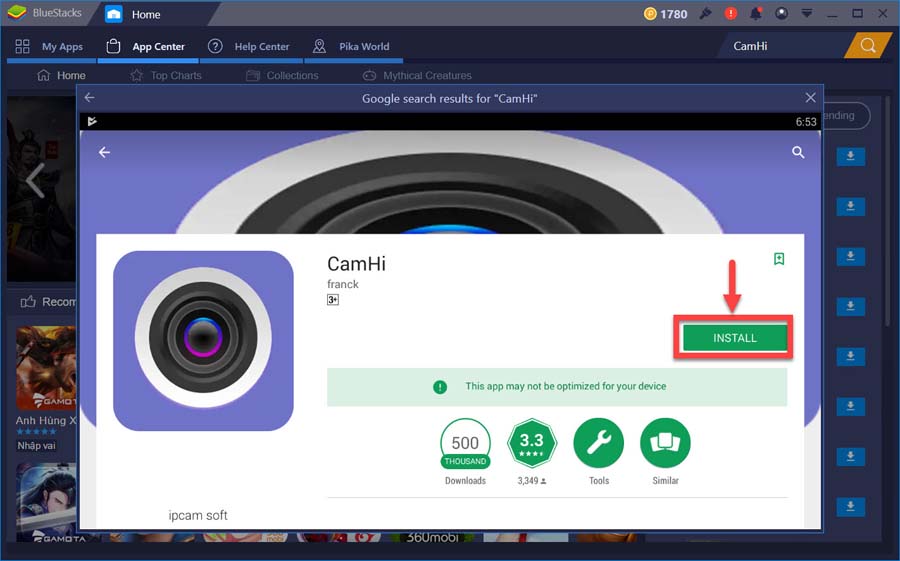This screenshot has height=561, width=900.
Task: Switch to App Center tab
Action: (x=148, y=47)
